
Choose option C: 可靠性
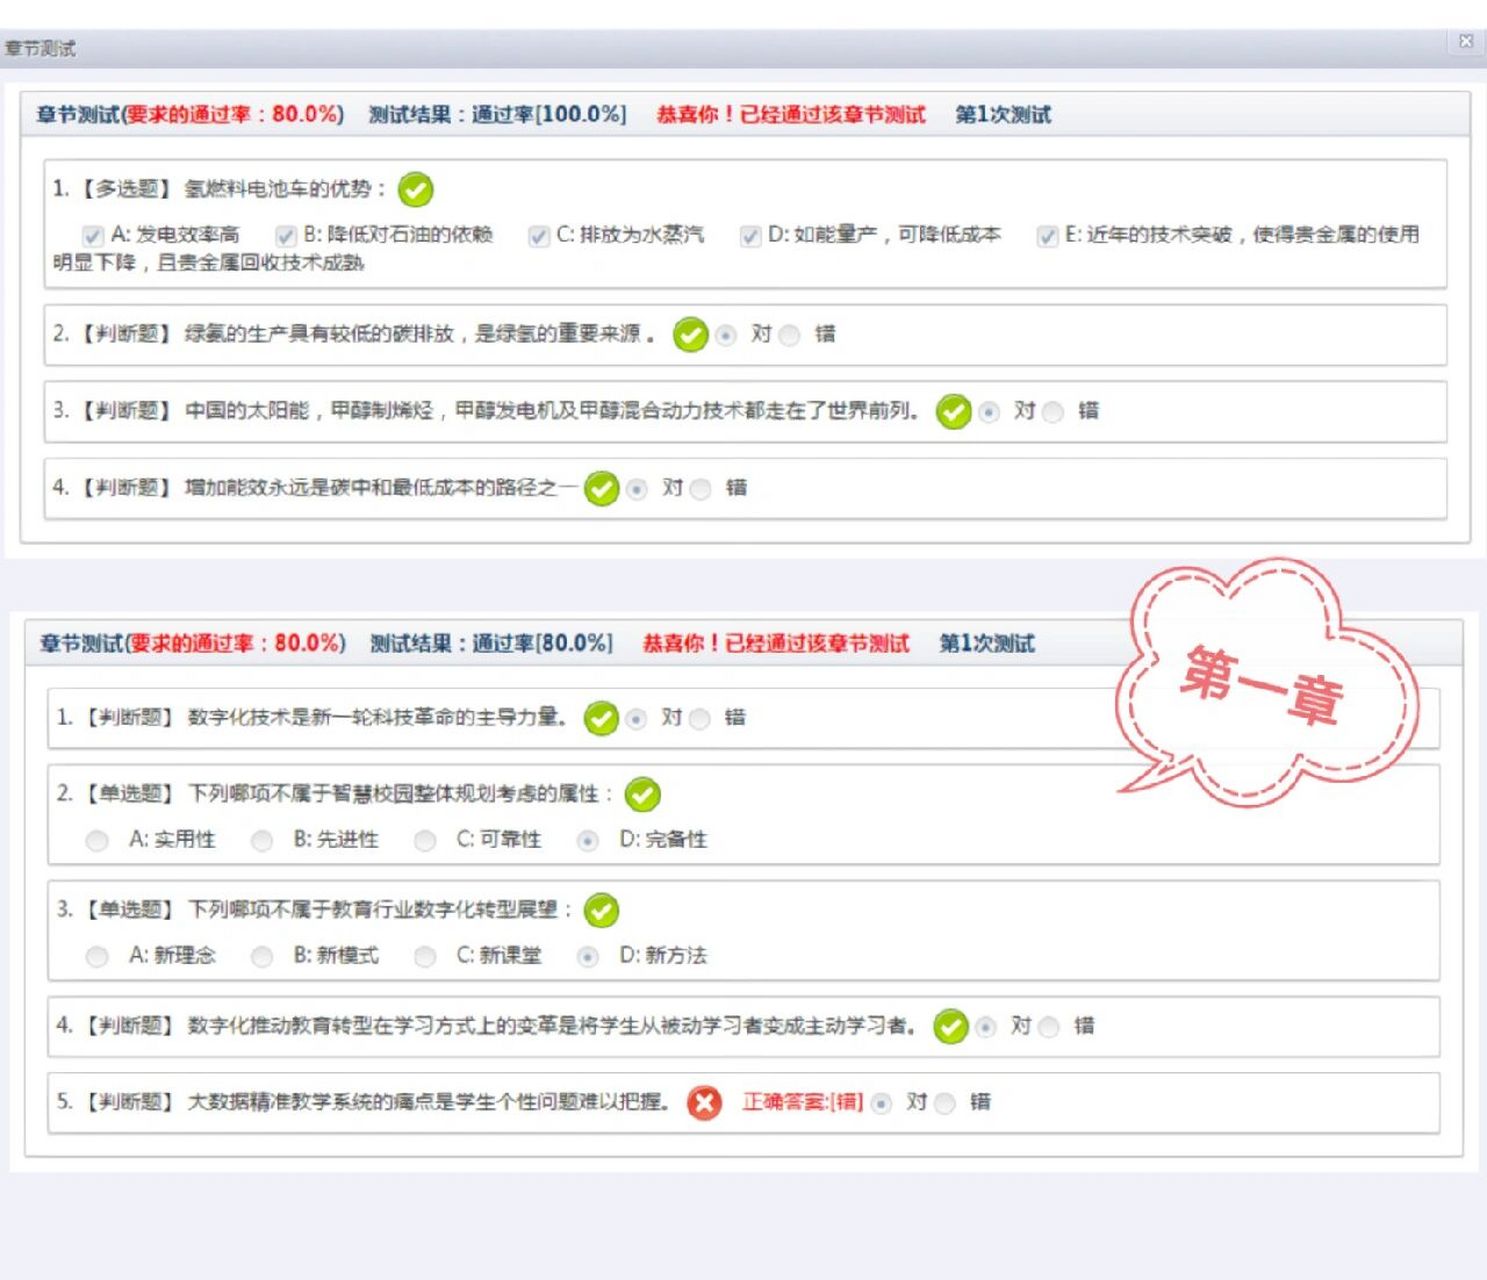(425, 841)
